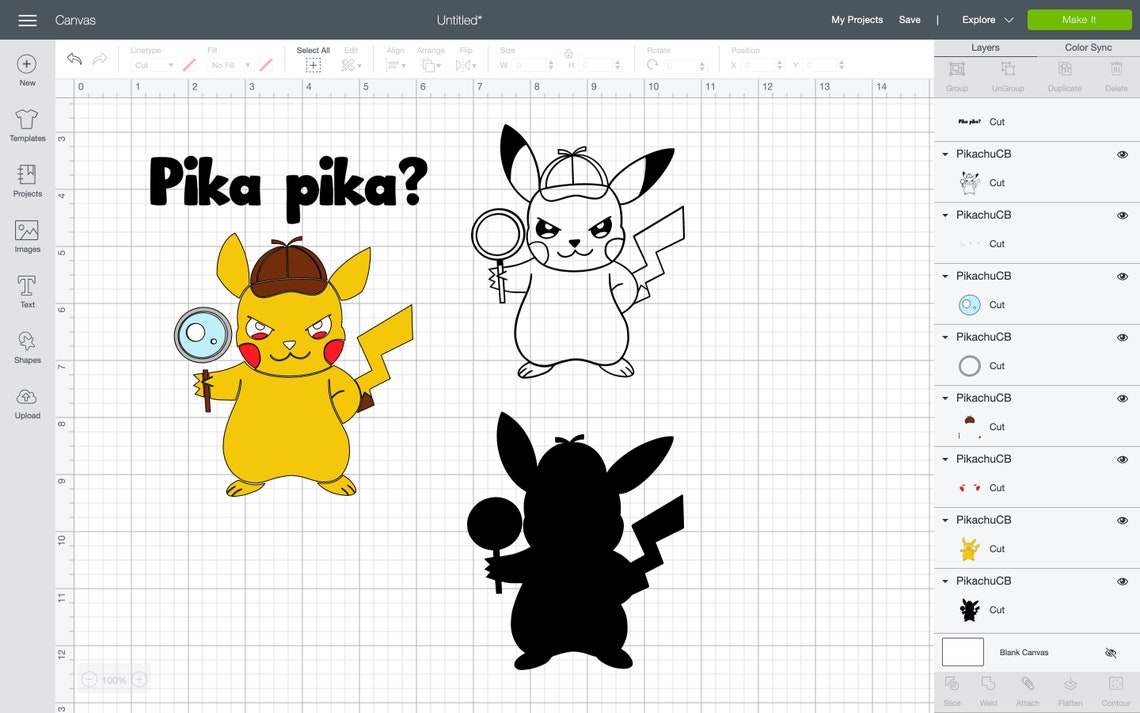Viewport: 1140px width, 713px height.
Task: Open the Shapes tool
Action: tap(27, 347)
